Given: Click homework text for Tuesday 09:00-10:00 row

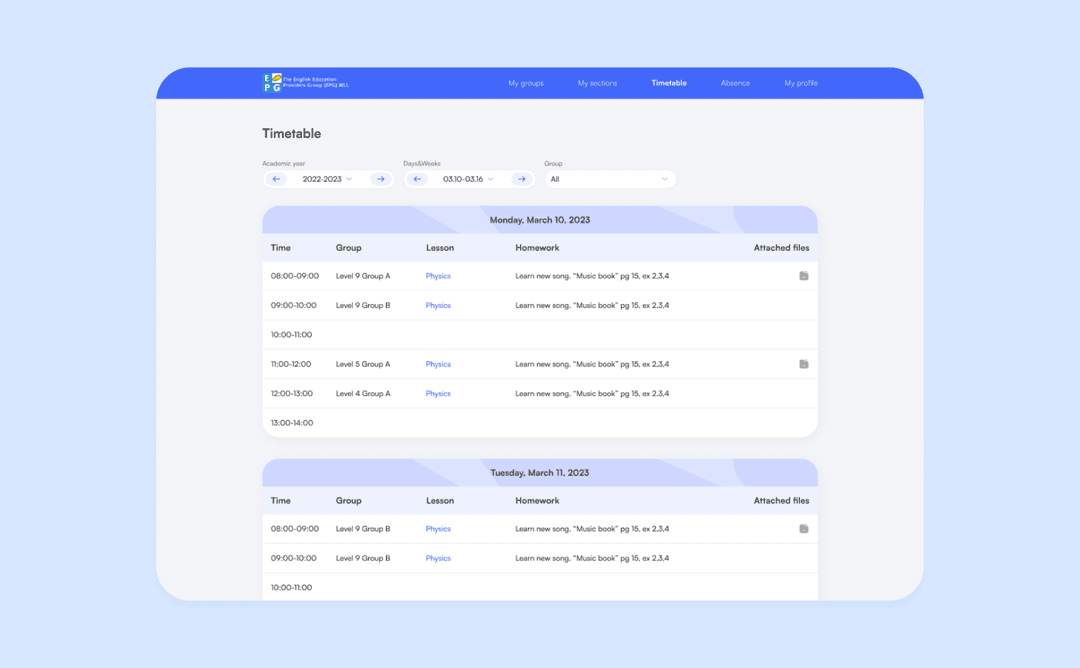Looking at the screenshot, I should [592, 558].
